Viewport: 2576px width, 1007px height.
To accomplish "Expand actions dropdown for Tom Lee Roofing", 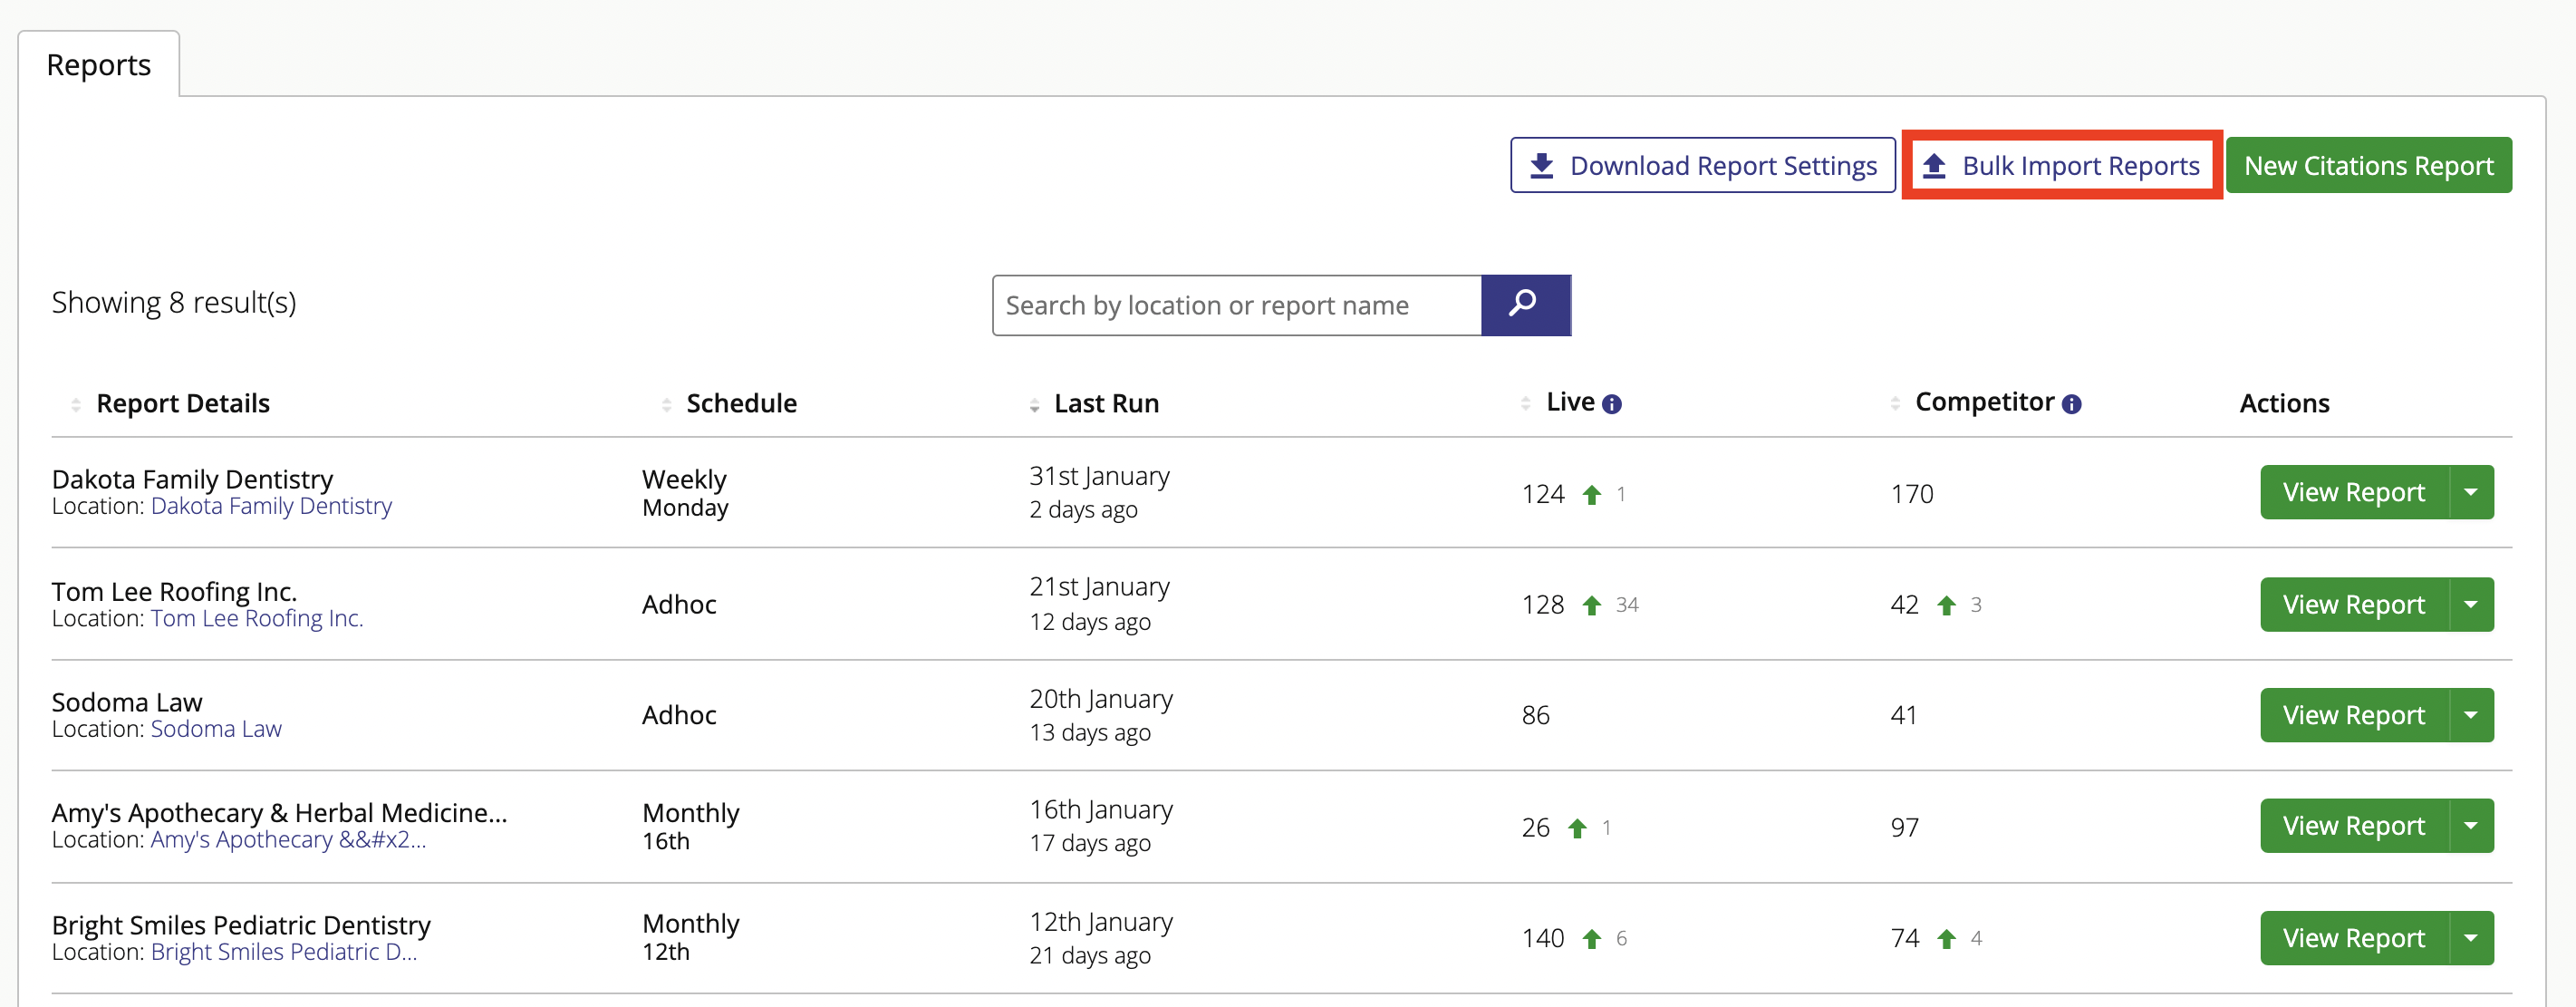I will click(x=2471, y=604).
